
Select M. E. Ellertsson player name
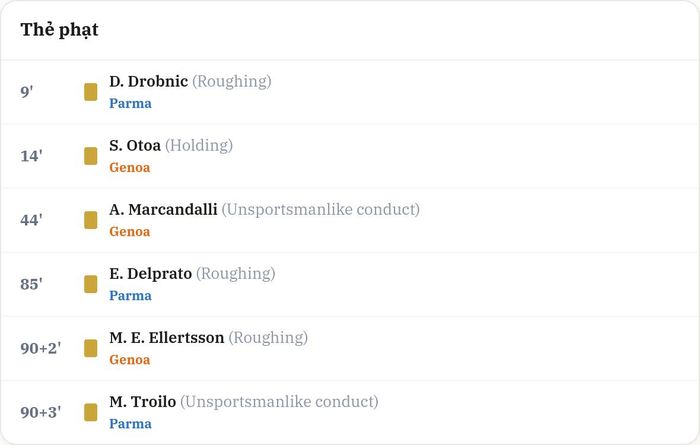pos(167,337)
